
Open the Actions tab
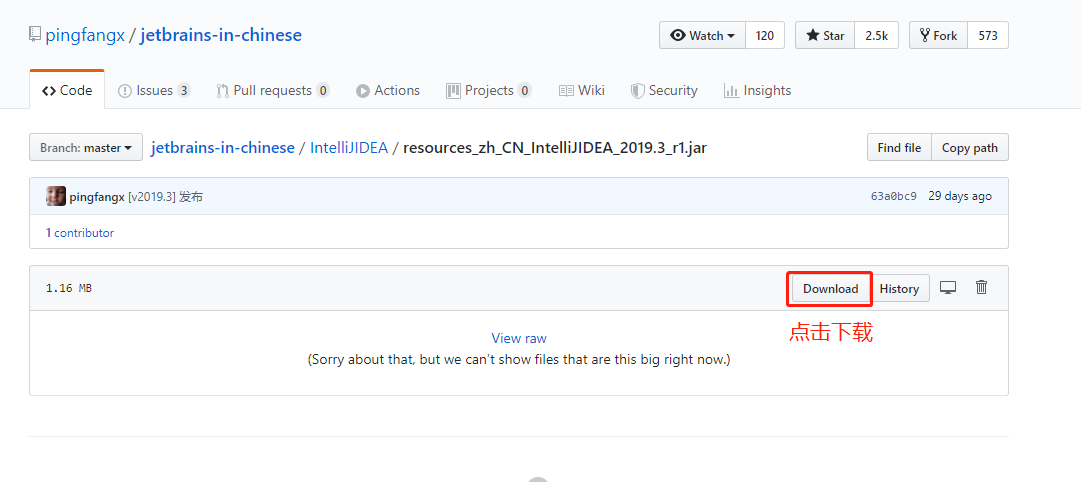(388, 90)
